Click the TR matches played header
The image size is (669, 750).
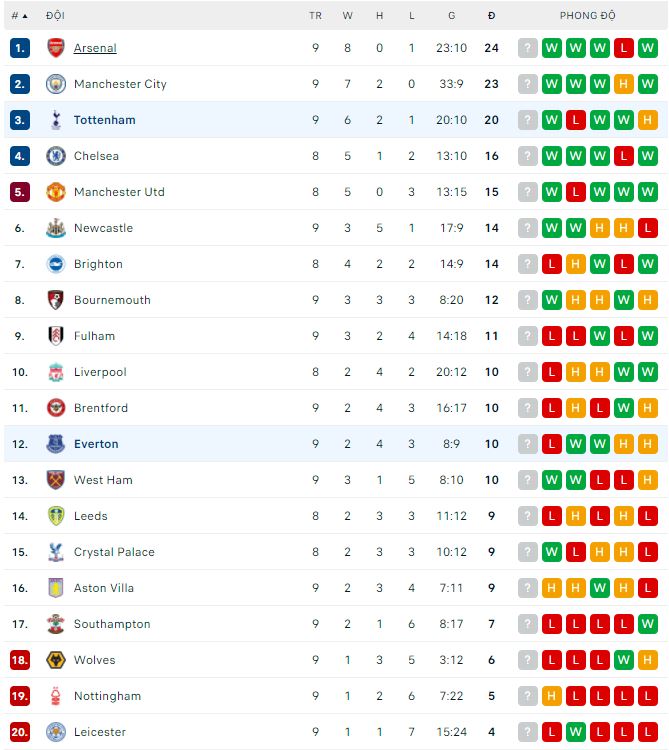tap(315, 16)
